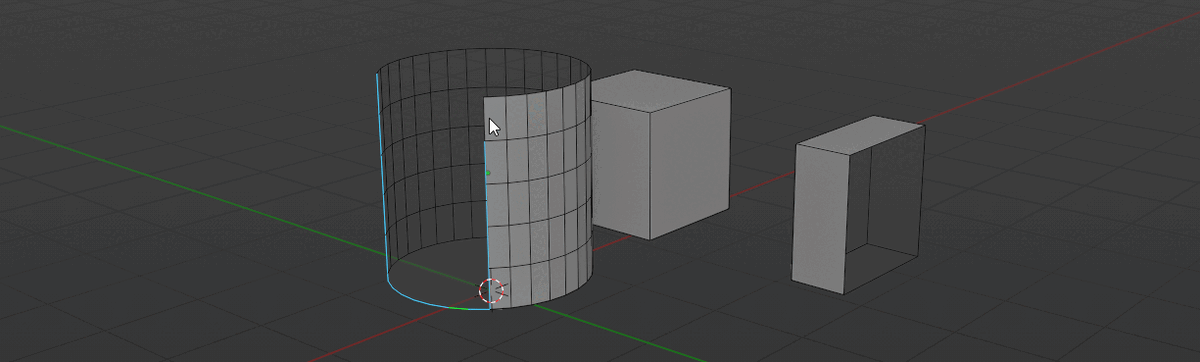Click the red-white 3D cursor at cylinder base

[491, 291]
